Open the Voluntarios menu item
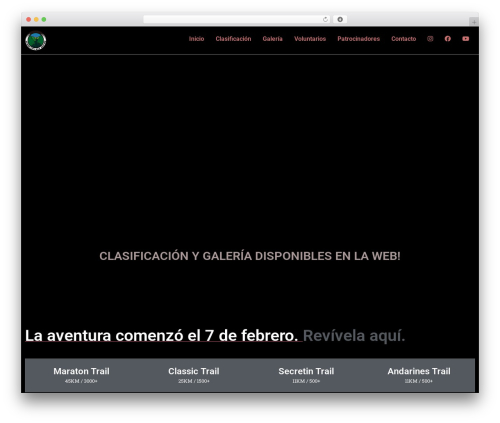This screenshot has height=423, width=500. point(310,39)
